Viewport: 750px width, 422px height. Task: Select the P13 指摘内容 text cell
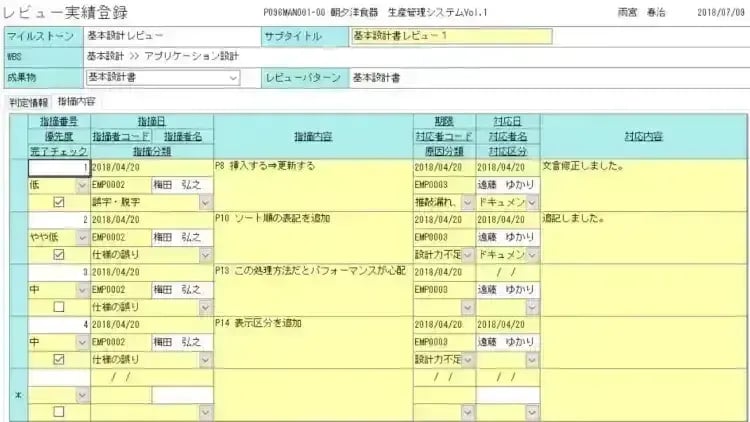click(311, 289)
